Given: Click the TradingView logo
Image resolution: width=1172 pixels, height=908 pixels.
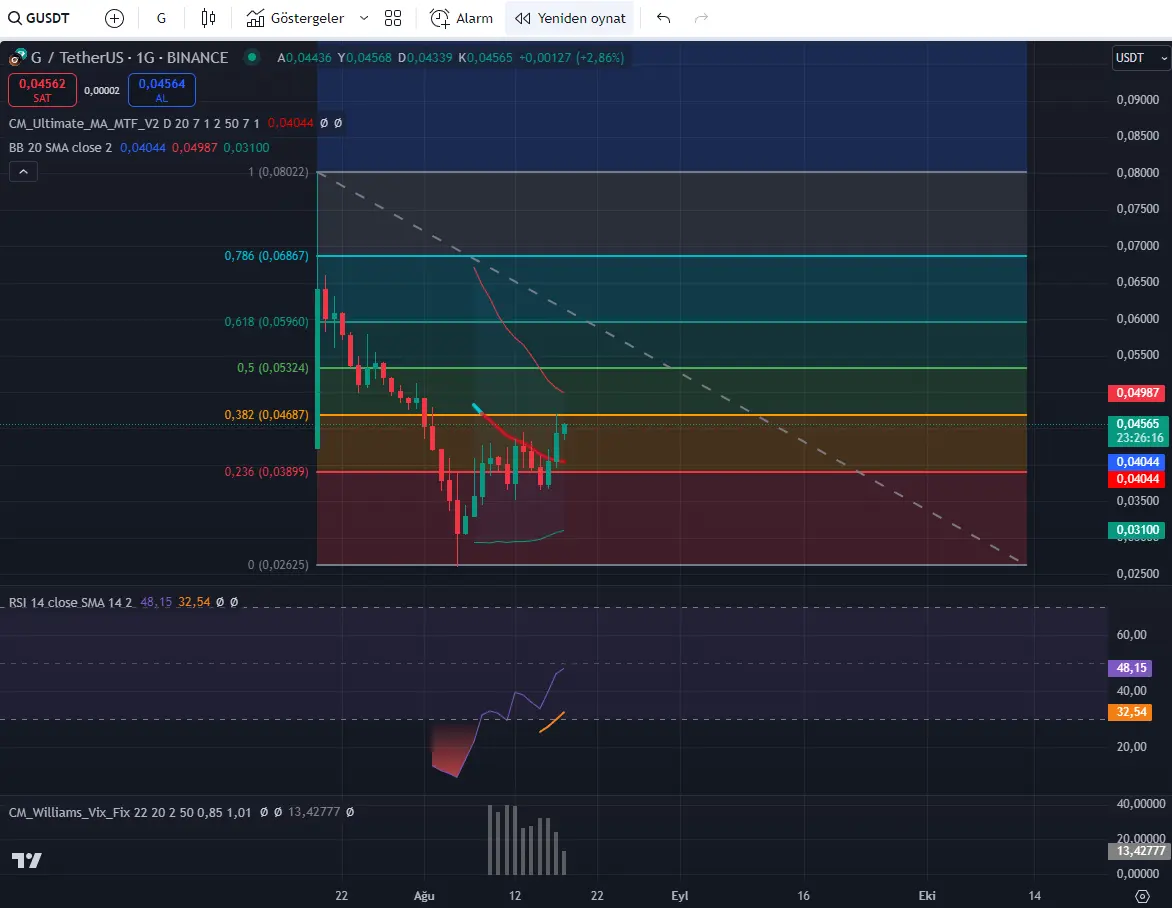Looking at the screenshot, I should coord(27,860).
